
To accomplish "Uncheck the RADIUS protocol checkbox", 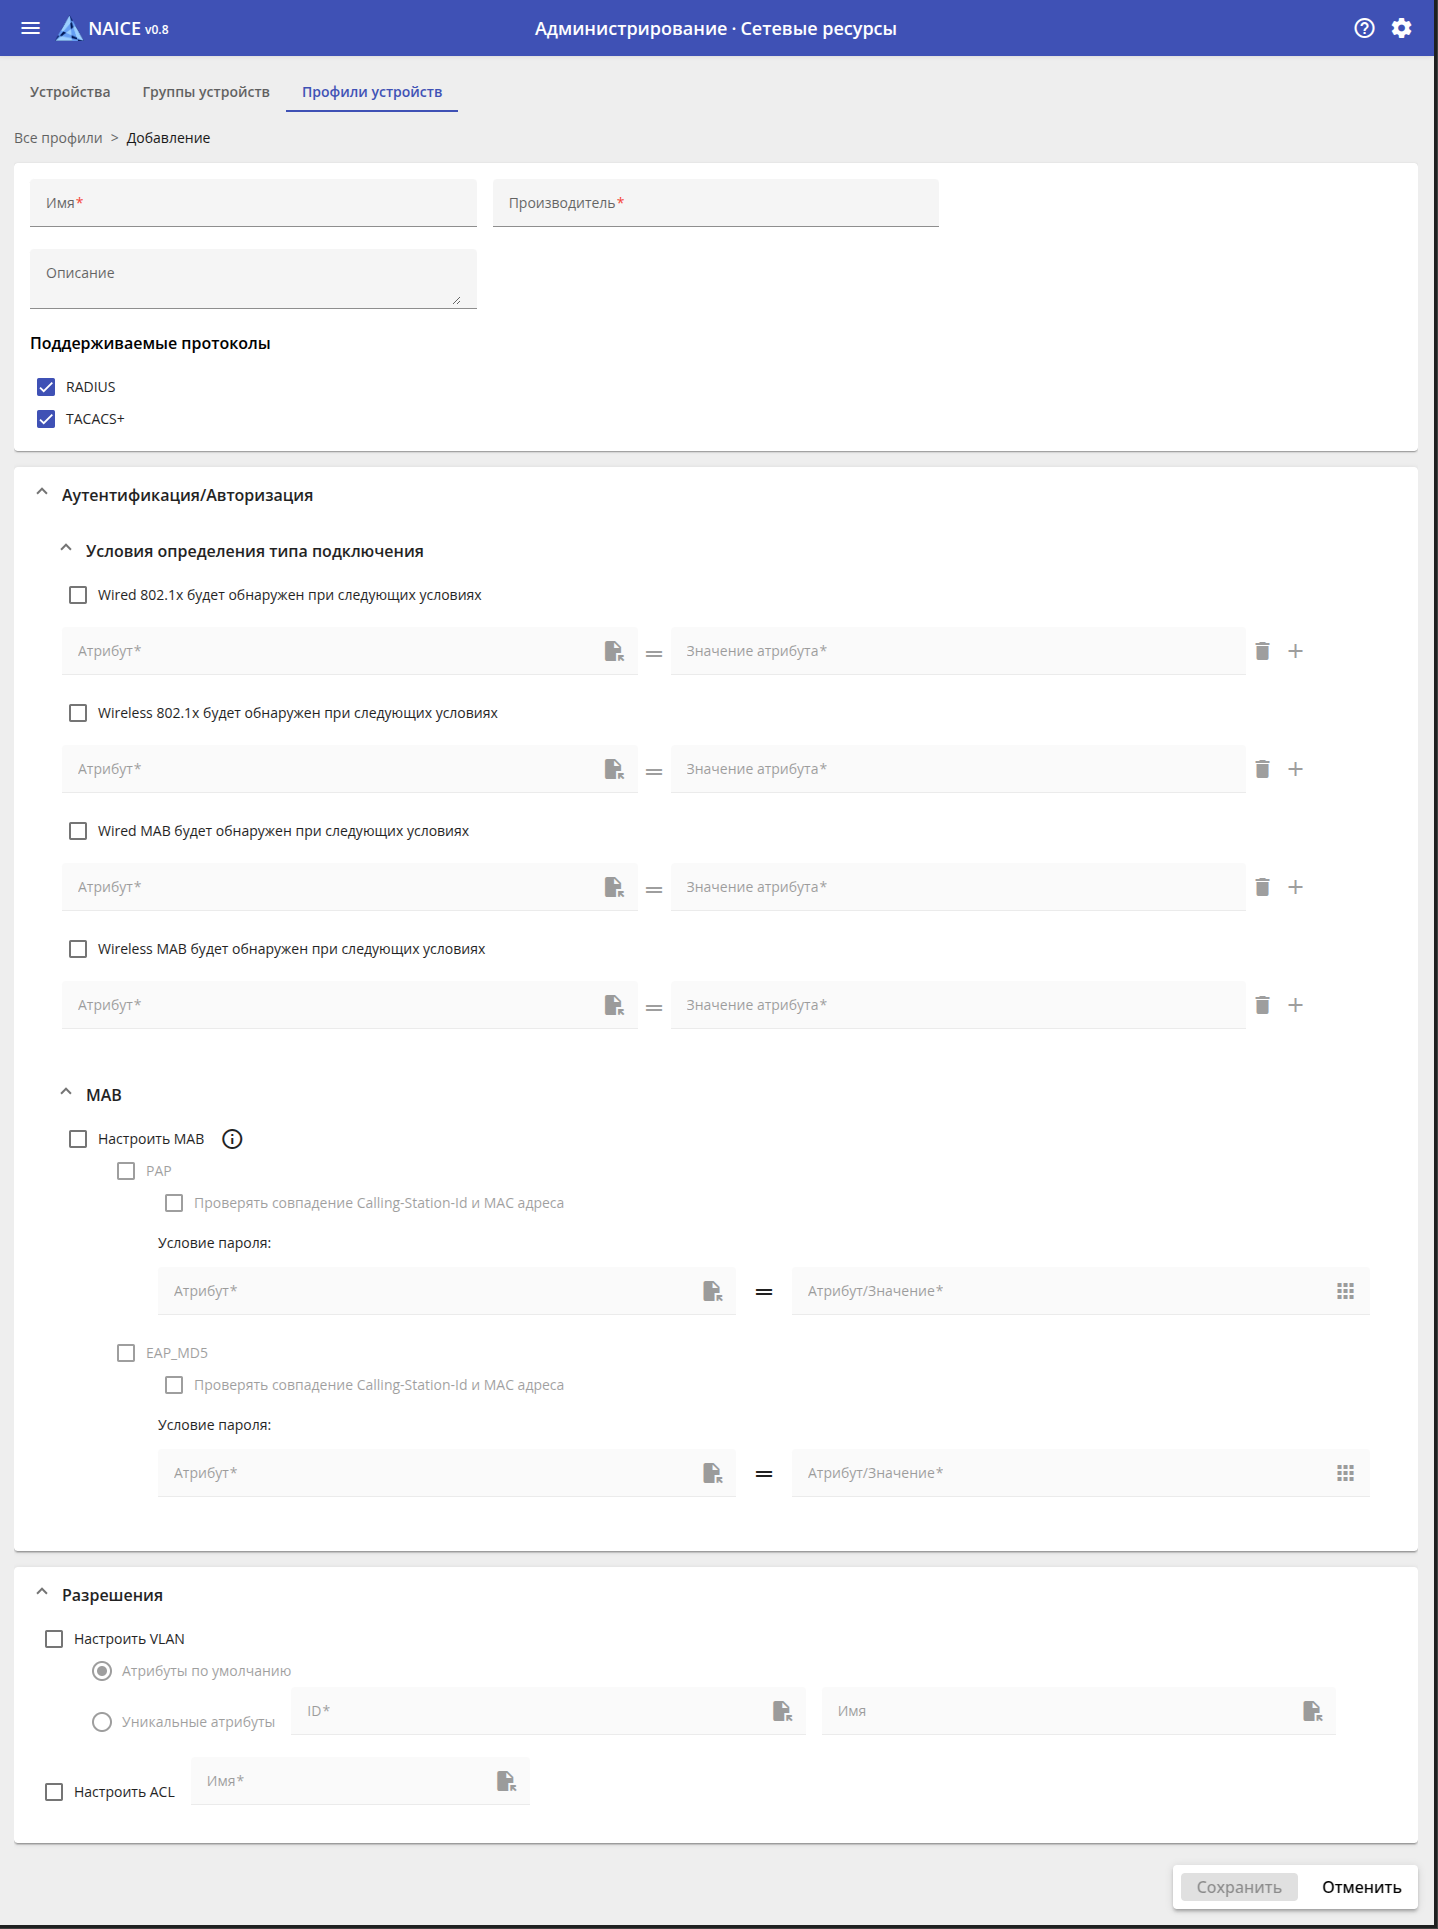I will pos(46,387).
